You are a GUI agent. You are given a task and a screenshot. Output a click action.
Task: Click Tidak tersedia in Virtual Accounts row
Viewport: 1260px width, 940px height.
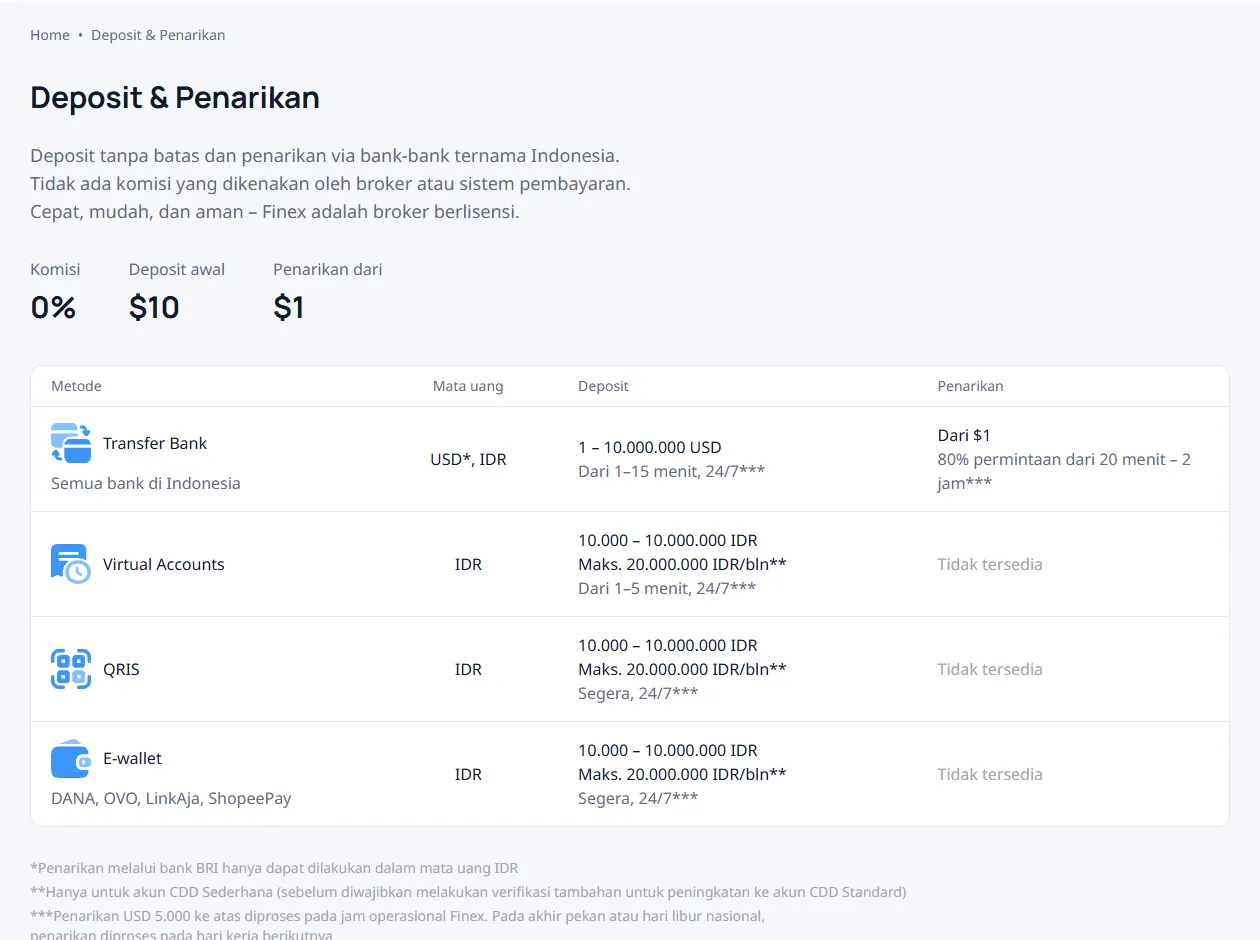[990, 564]
